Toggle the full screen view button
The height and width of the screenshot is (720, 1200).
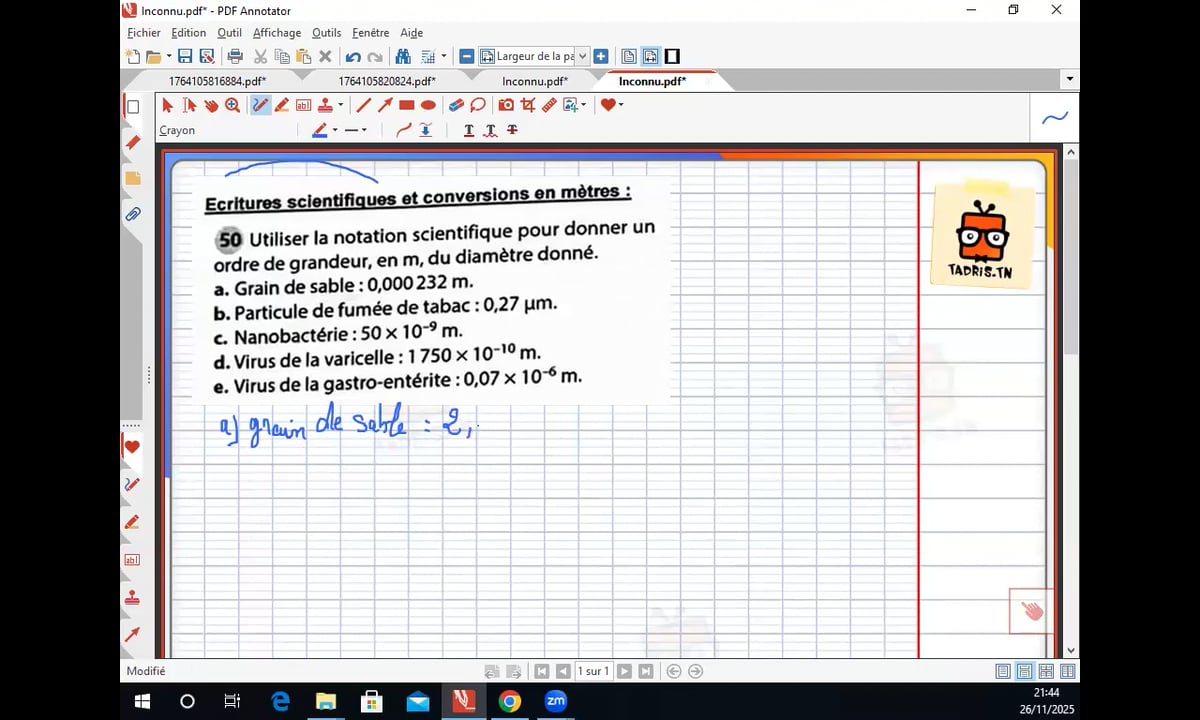672,57
